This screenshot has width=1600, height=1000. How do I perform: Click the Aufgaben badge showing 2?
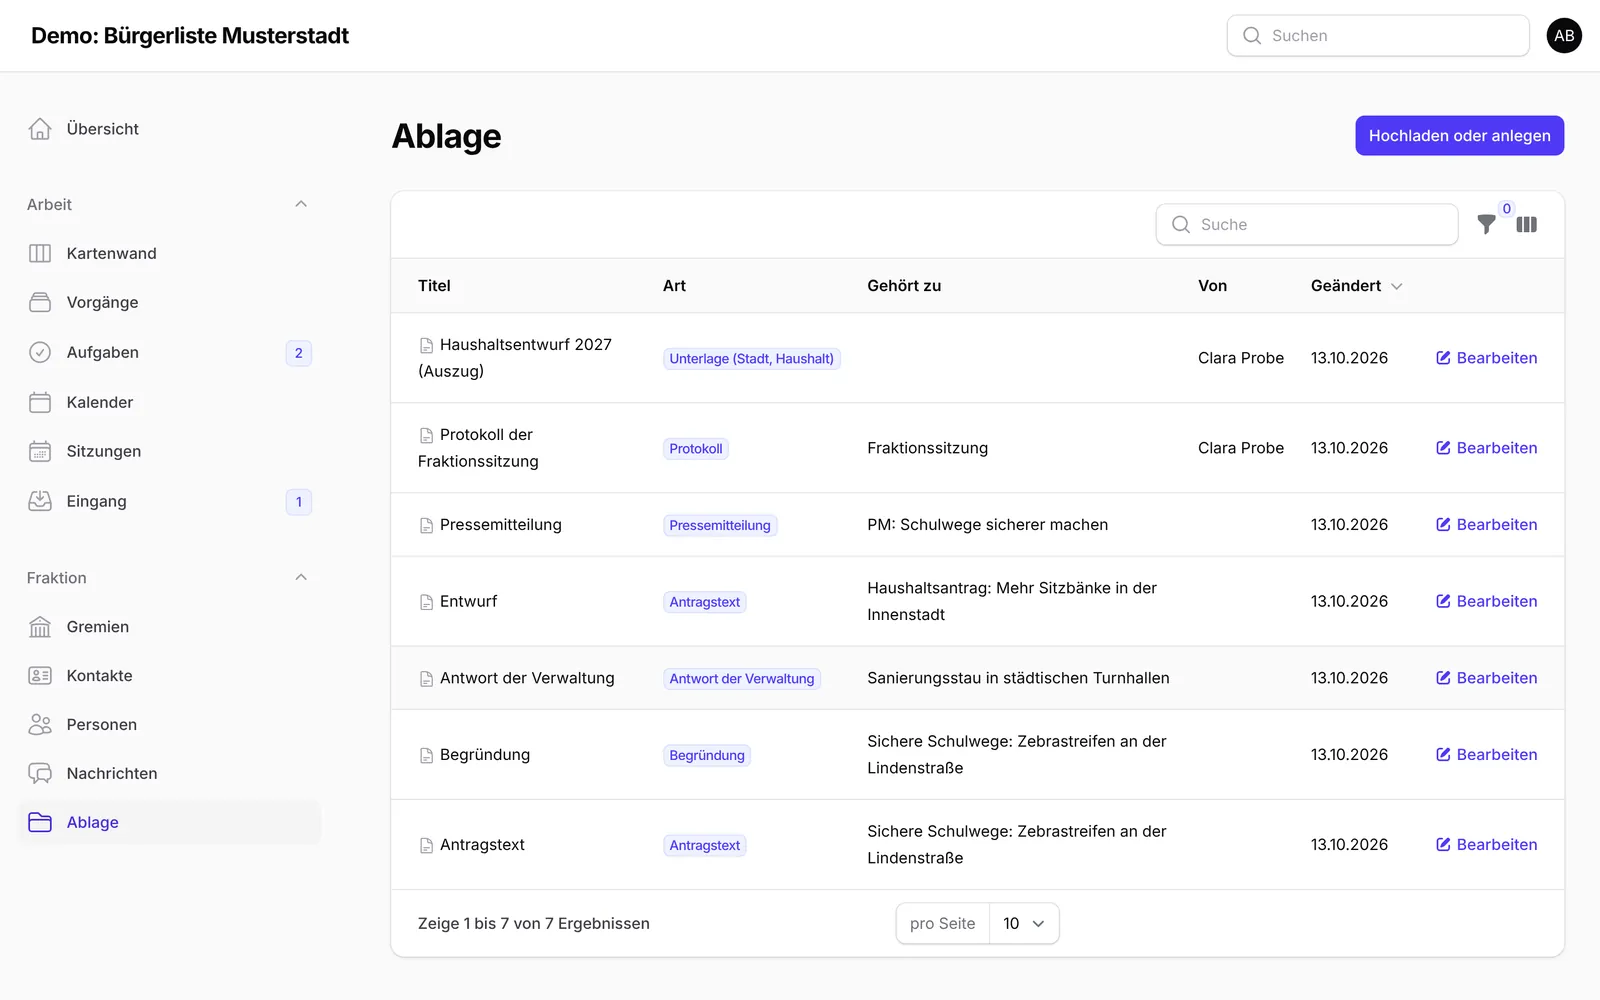pos(299,353)
